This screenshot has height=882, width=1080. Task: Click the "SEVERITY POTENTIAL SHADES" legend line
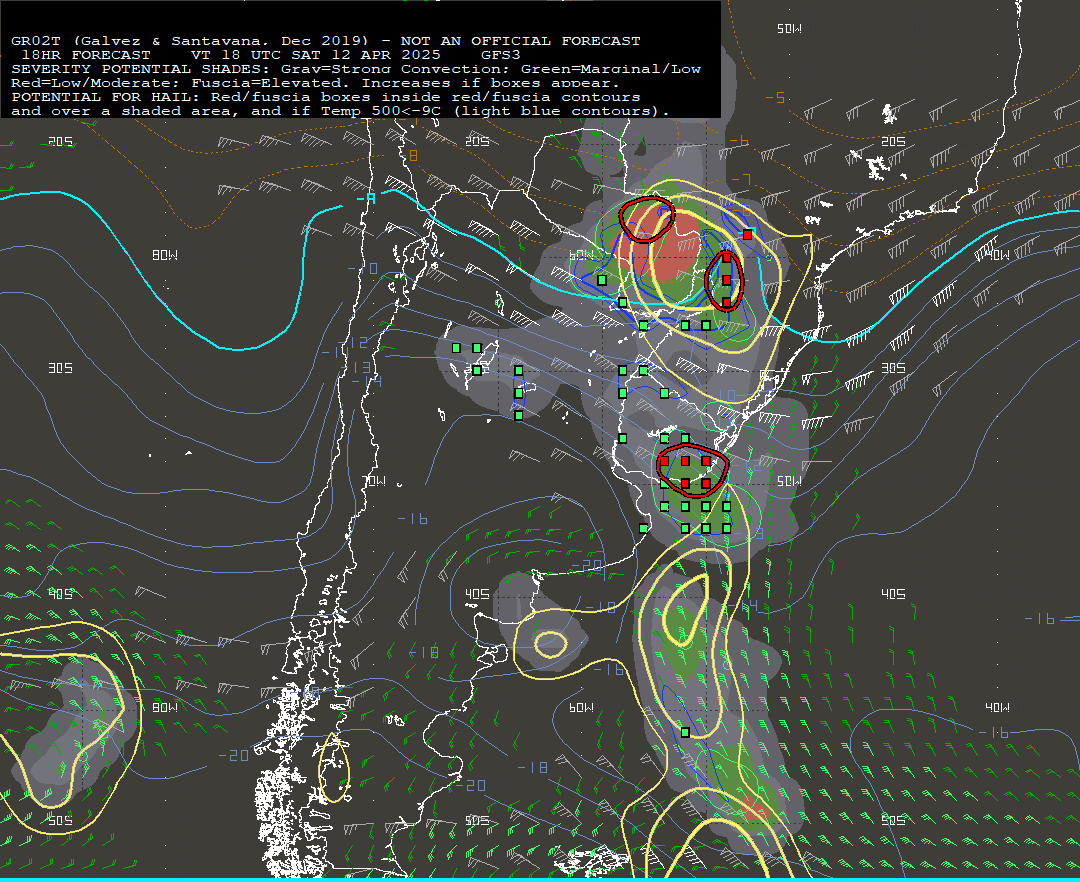pos(356,69)
